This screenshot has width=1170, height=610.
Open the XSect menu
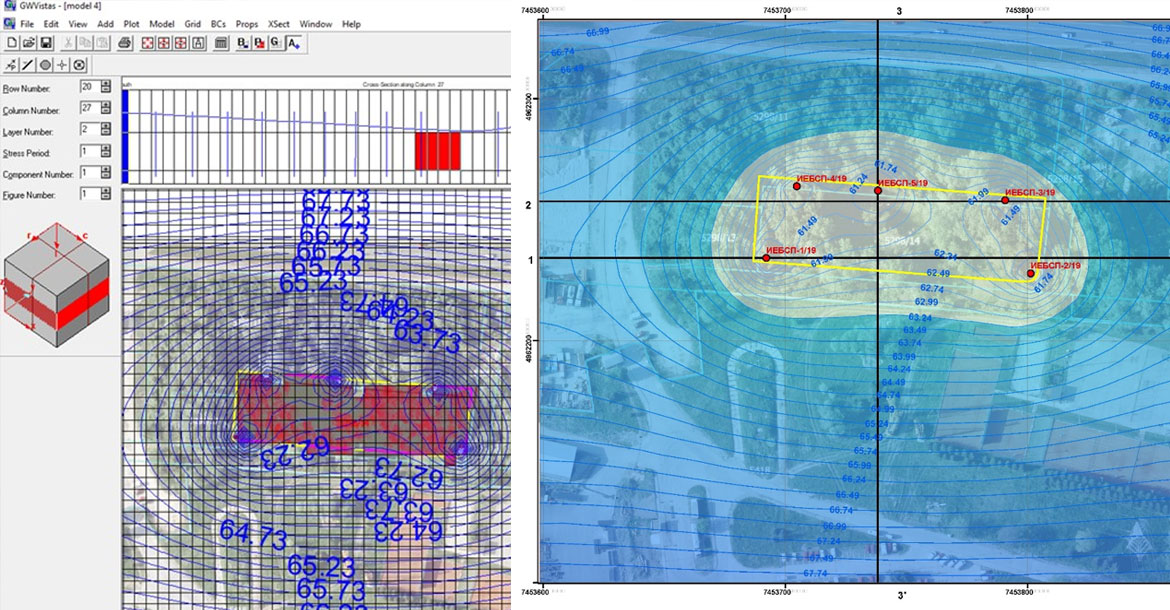click(279, 24)
